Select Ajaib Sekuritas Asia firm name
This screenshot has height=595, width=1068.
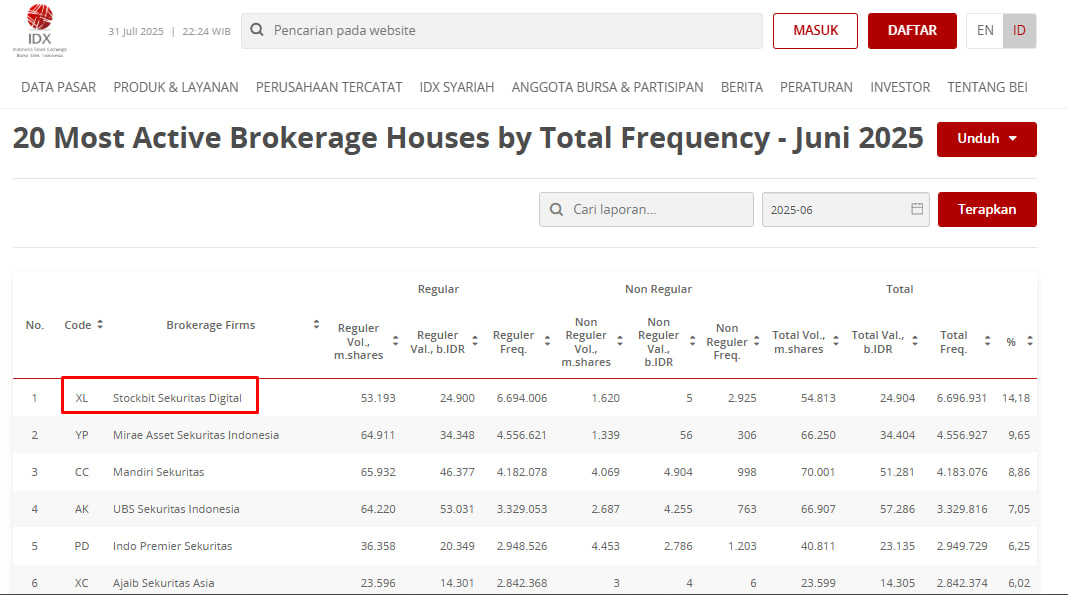(x=163, y=583)
